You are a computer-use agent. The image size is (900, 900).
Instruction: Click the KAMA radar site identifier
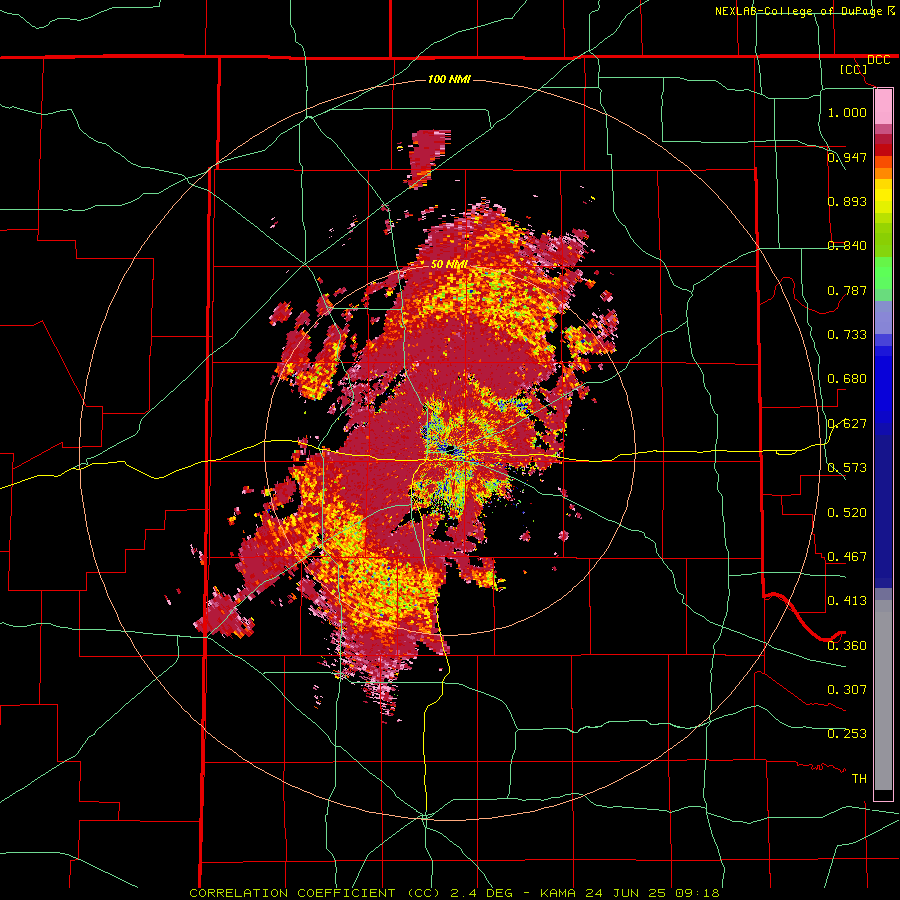pos(560,893)
